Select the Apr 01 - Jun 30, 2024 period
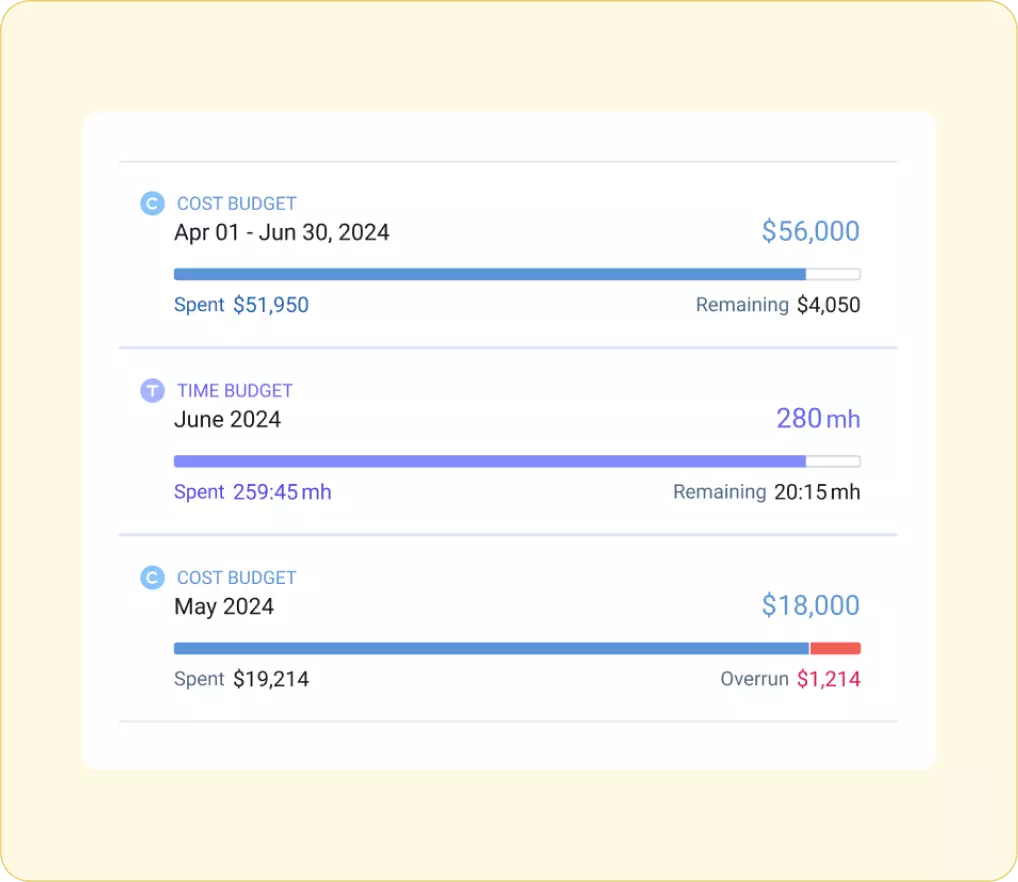Viewport: 1018px width, 882px height. click(x=281, y=233)
